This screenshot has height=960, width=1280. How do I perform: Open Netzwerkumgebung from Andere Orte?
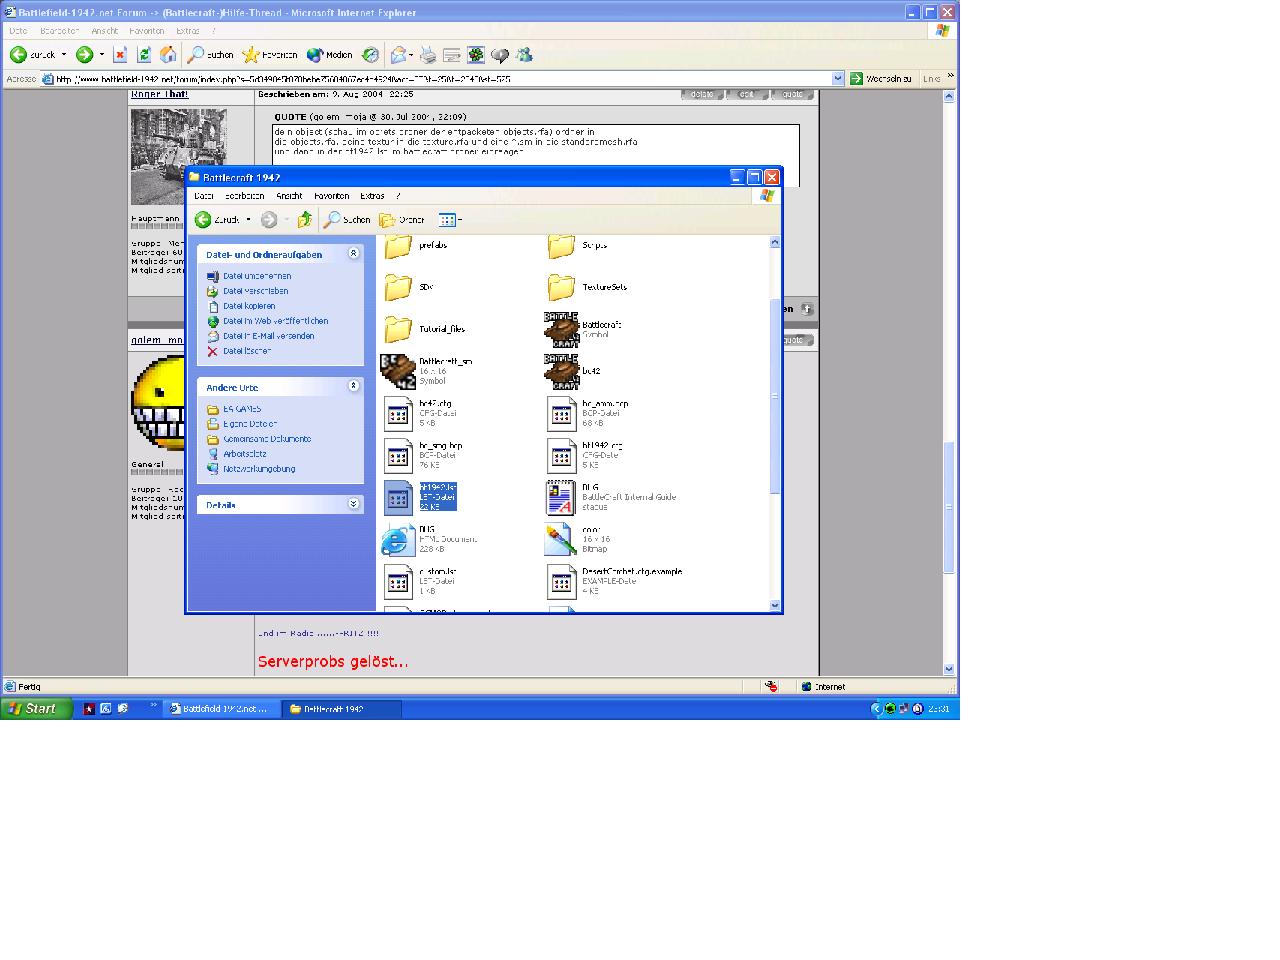coord(259,469)
